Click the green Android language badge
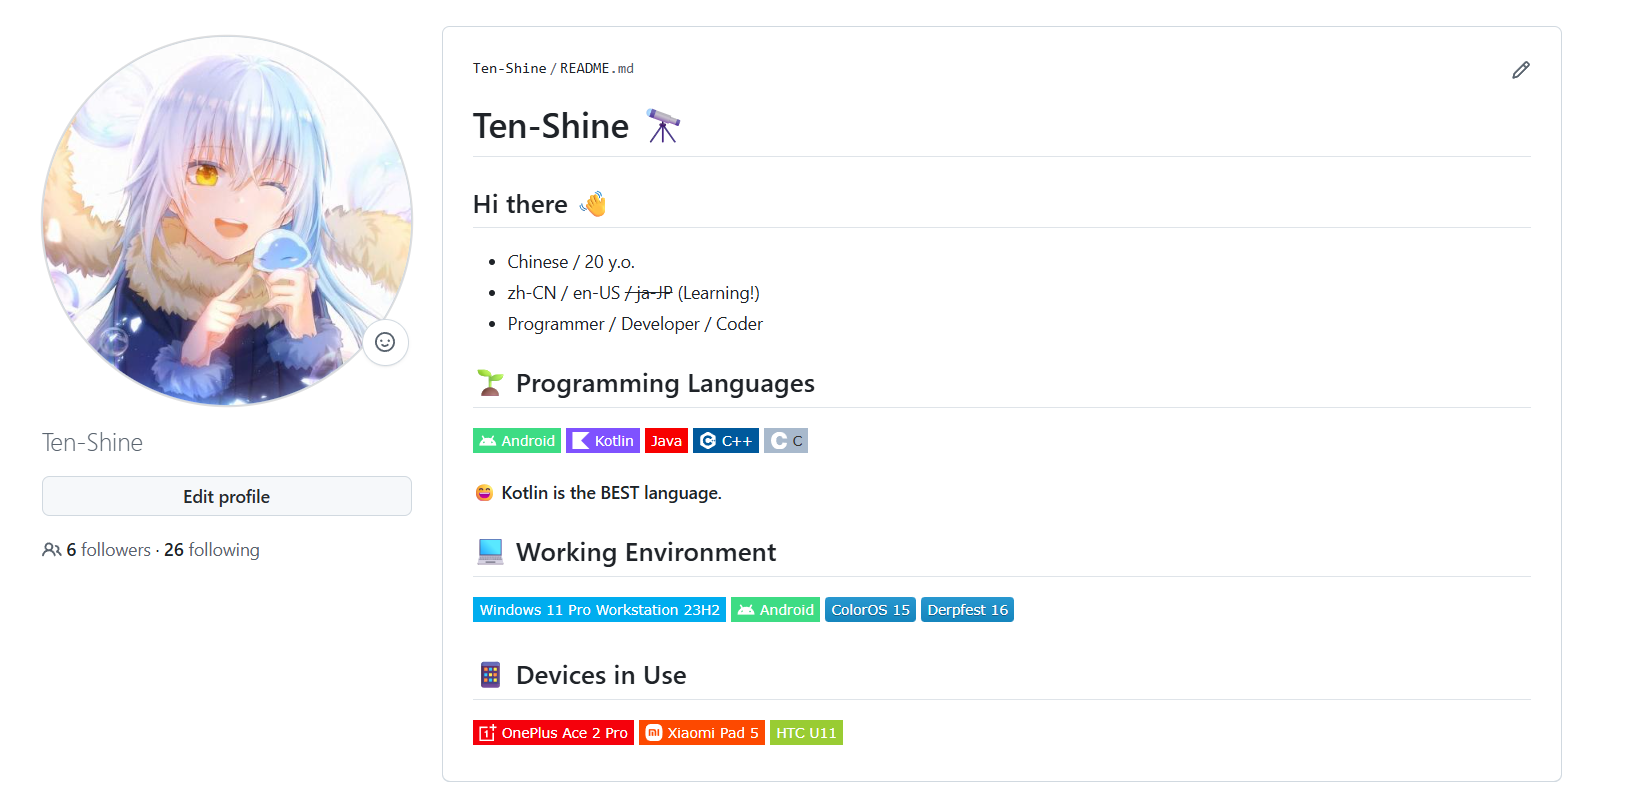This screenshot has height=805, width=1639. pyautogui.click(x=517, y=441)
